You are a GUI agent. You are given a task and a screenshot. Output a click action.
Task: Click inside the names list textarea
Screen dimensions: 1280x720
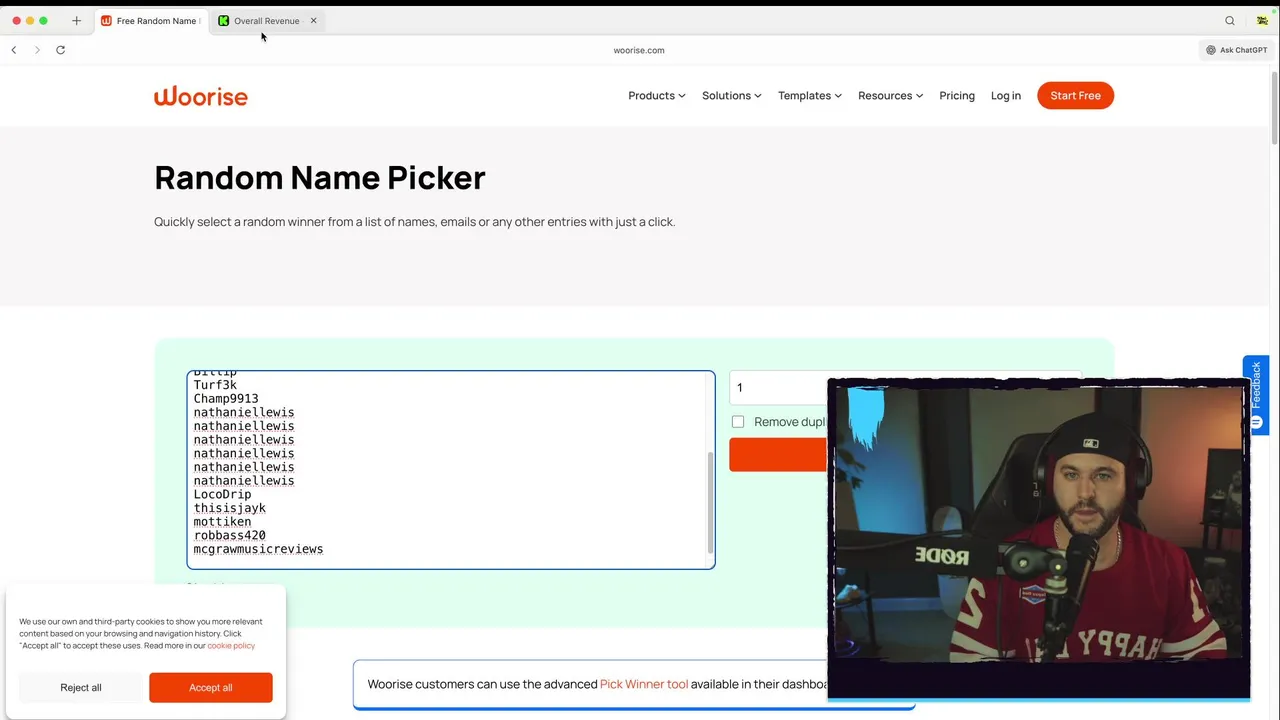450,470
